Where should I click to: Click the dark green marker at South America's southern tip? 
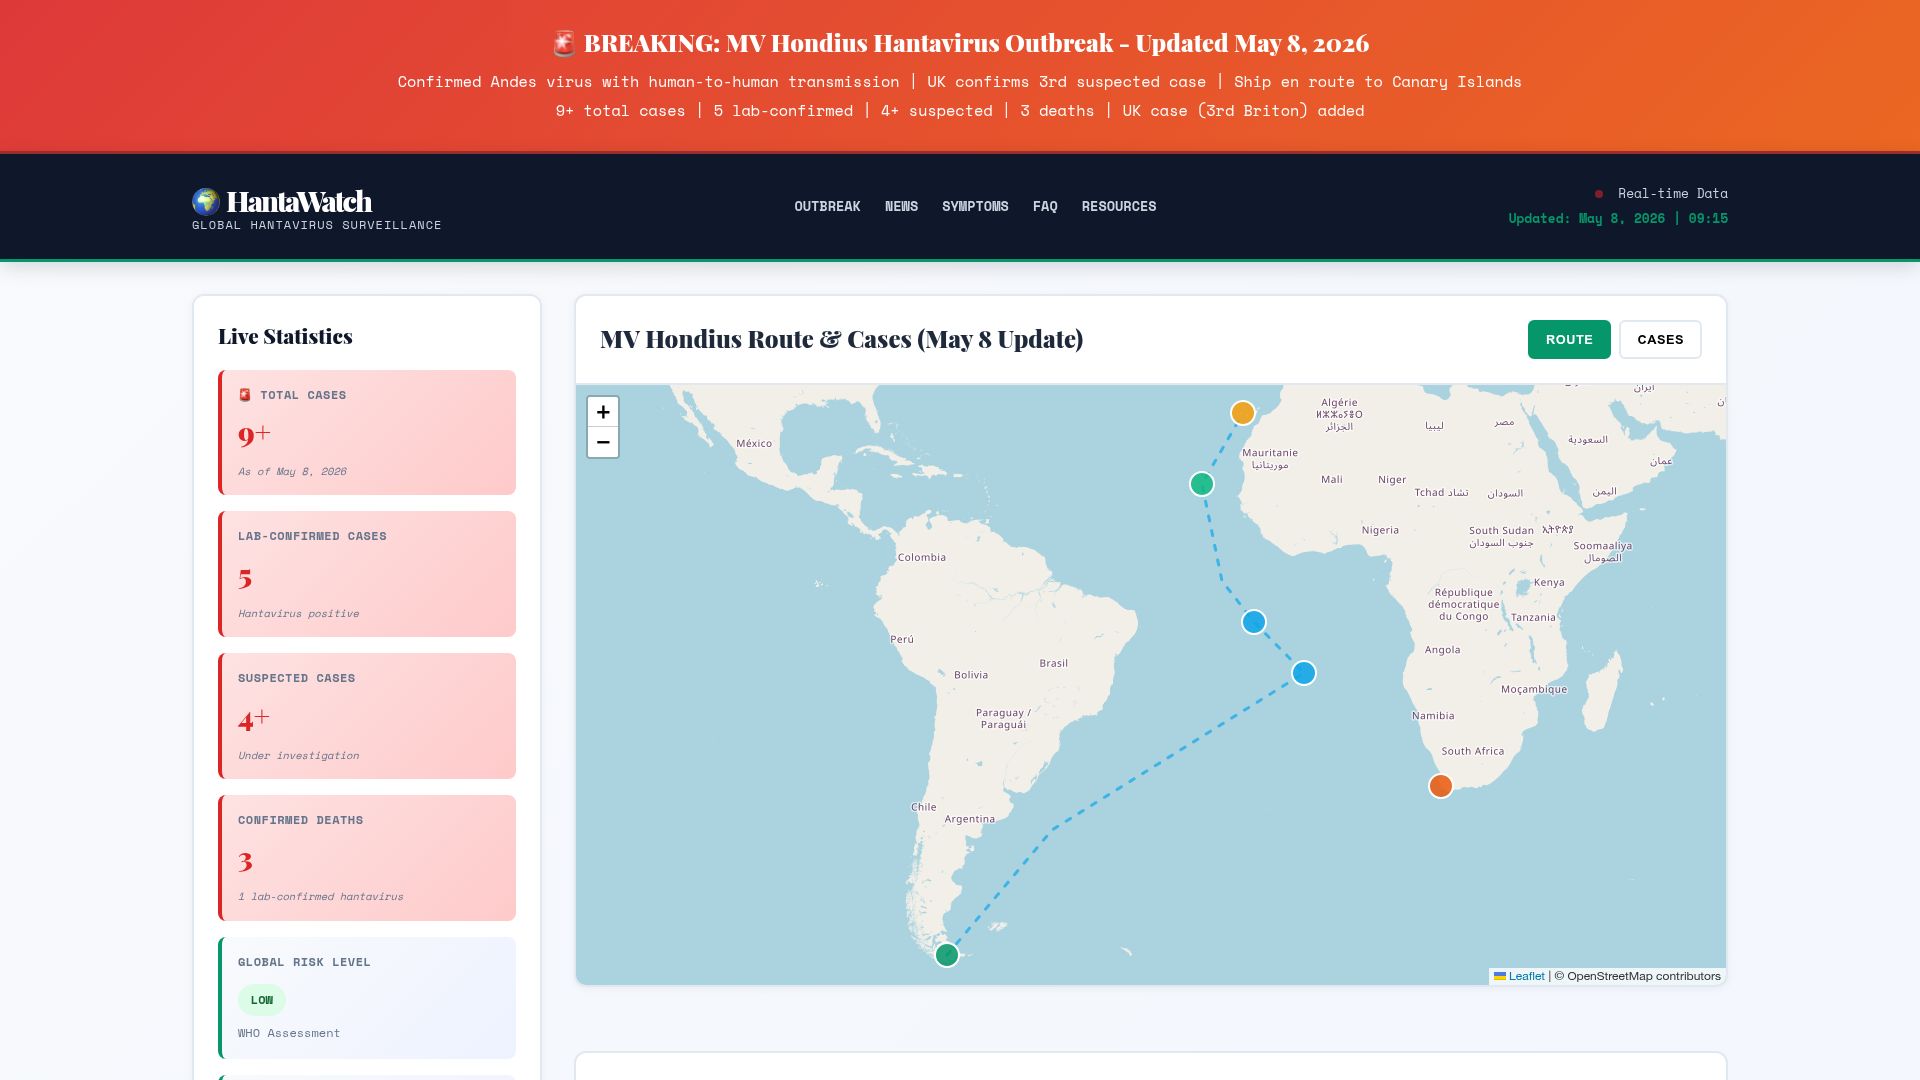point(947,955)
